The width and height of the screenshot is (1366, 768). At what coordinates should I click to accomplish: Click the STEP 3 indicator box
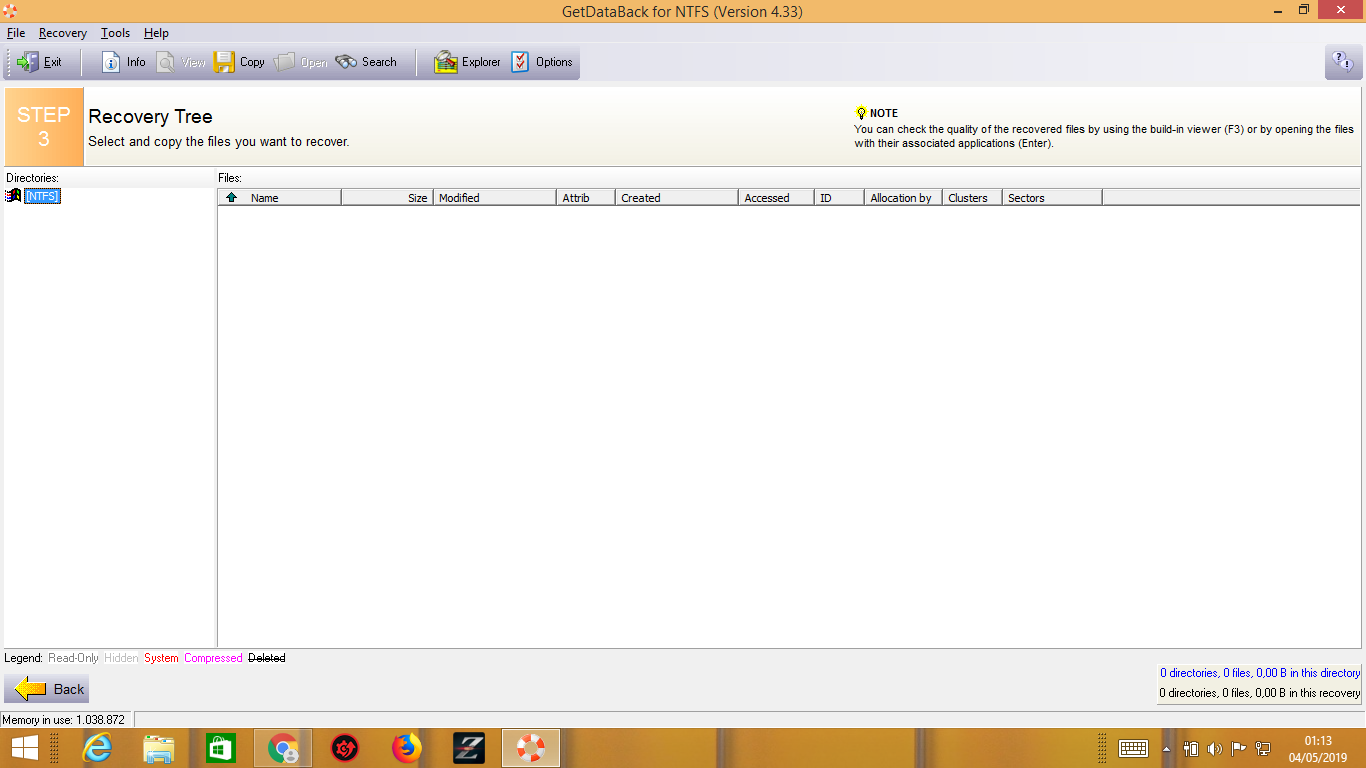click(44, 127)
